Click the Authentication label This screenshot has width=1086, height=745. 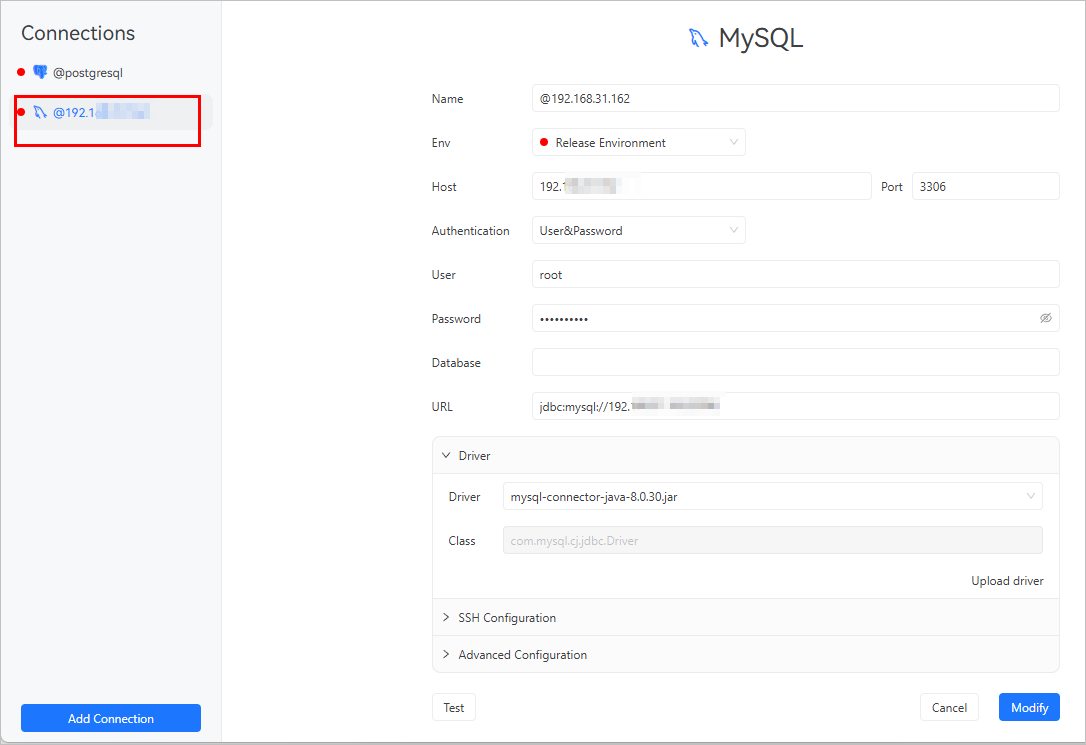click(470, 231)
